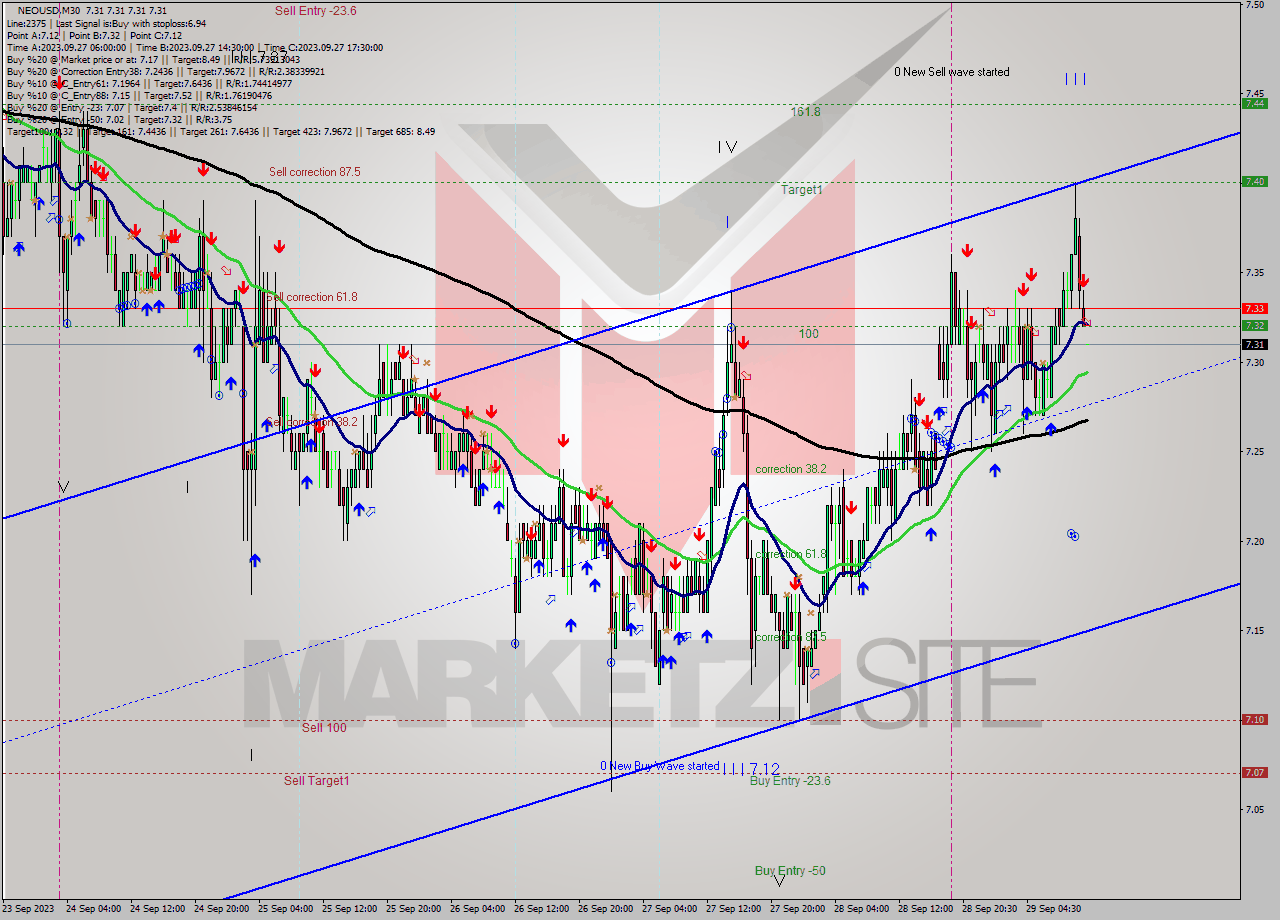Select '26 Sep 12:00' on time axis
Image resolution: width=1280 pixels, height=920 pixels.
point(541,909)
